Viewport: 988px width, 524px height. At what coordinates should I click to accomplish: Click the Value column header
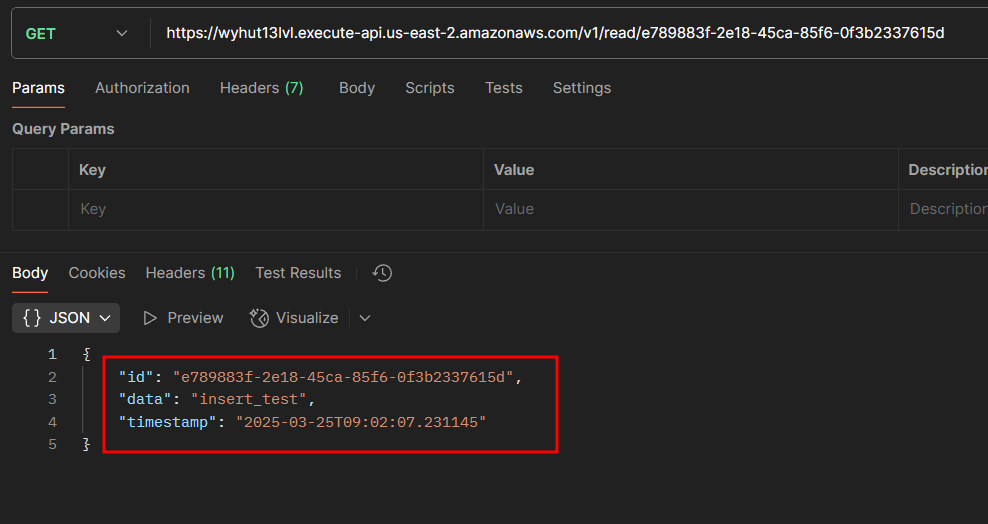514,170
